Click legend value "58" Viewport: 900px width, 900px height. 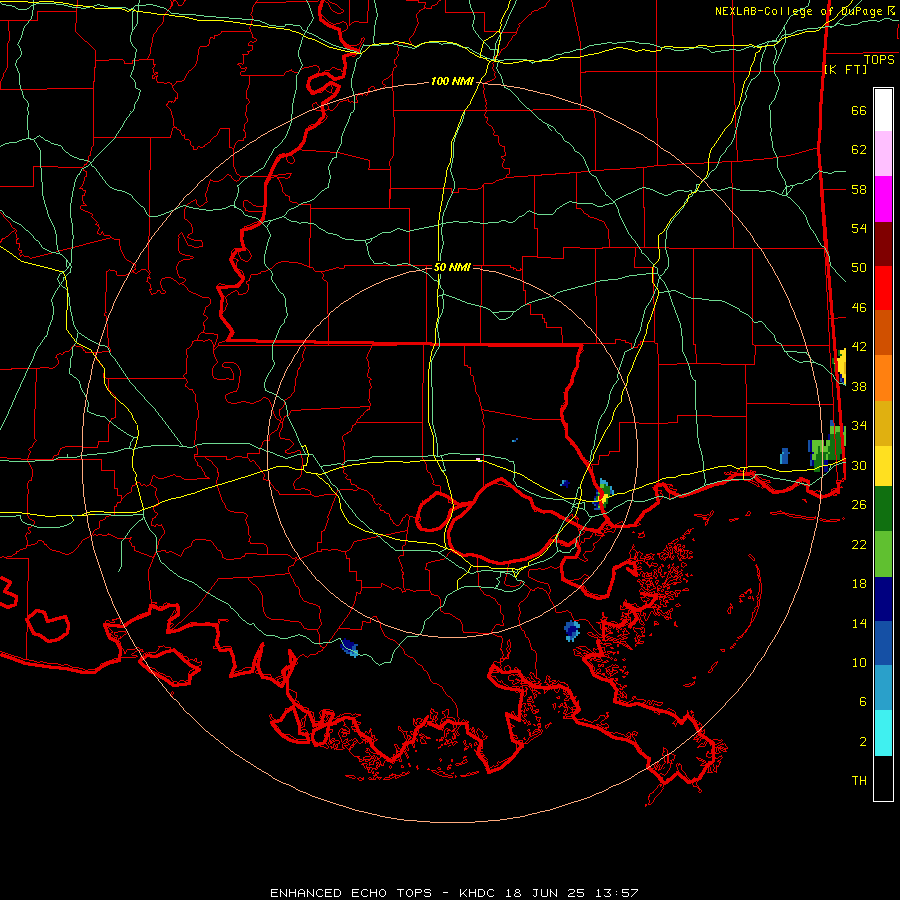(859, 189)
